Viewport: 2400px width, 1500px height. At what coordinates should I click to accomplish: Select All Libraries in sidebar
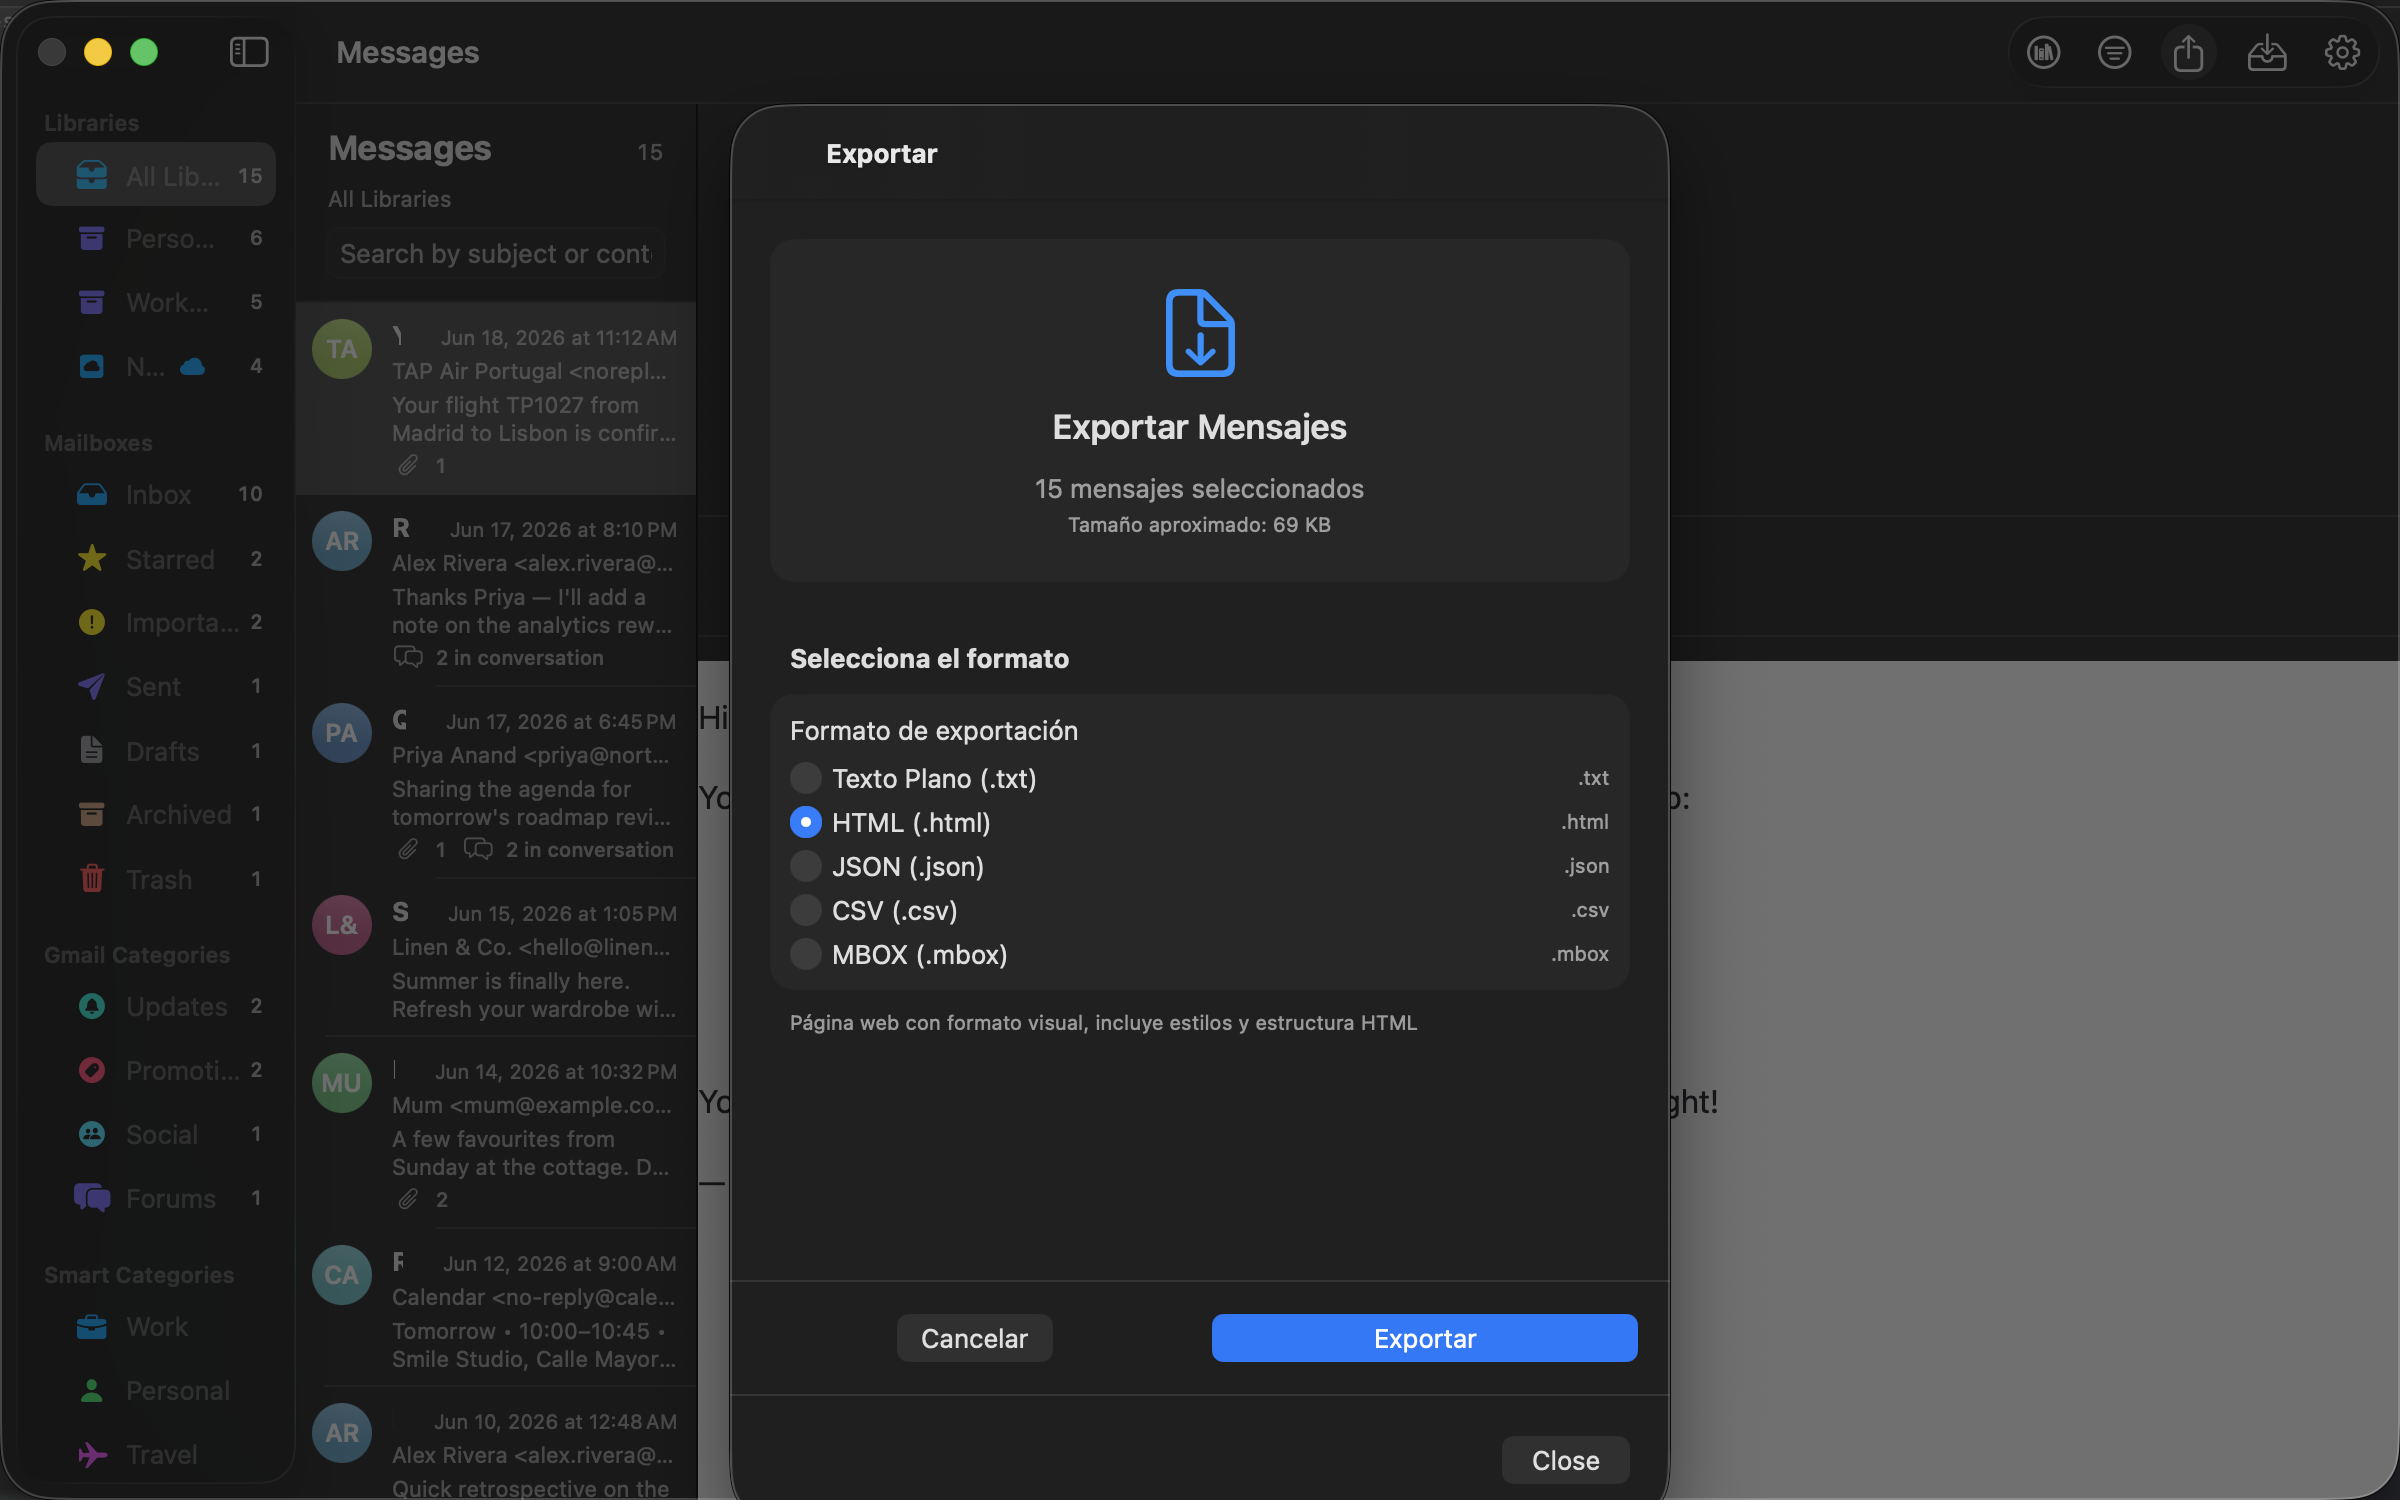(x=156, y=175)
